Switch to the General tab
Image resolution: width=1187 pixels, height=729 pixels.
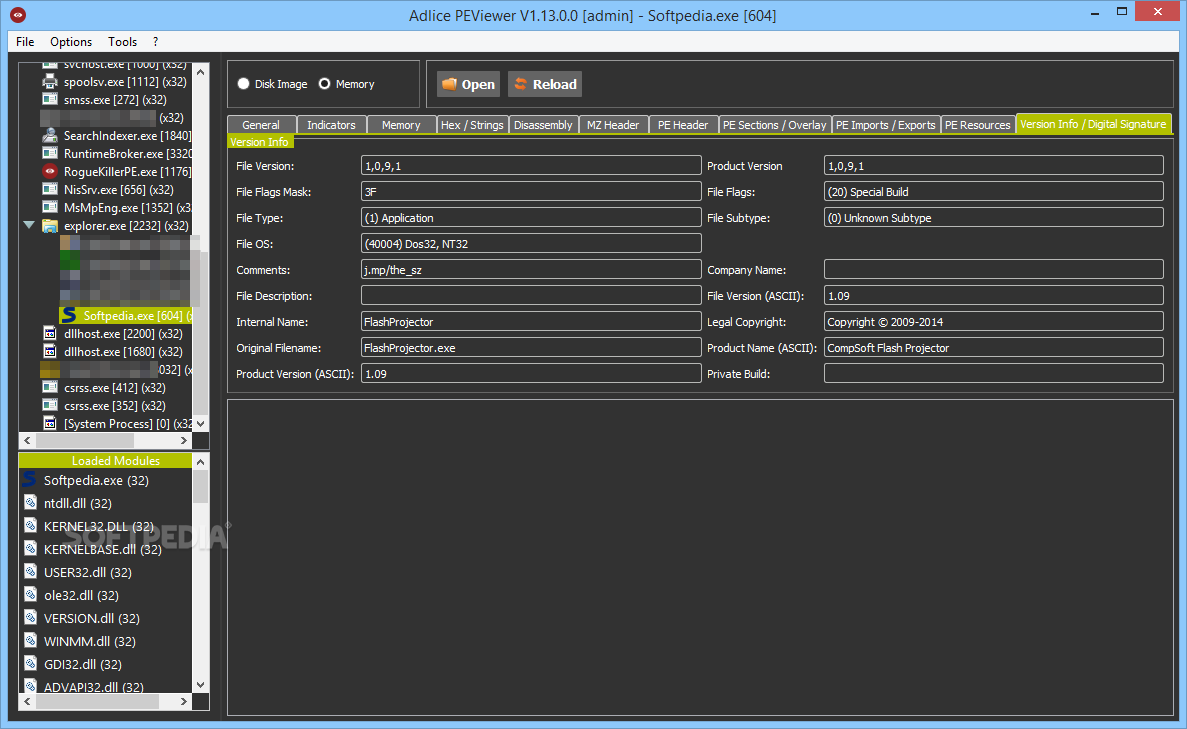coord(261,125)
